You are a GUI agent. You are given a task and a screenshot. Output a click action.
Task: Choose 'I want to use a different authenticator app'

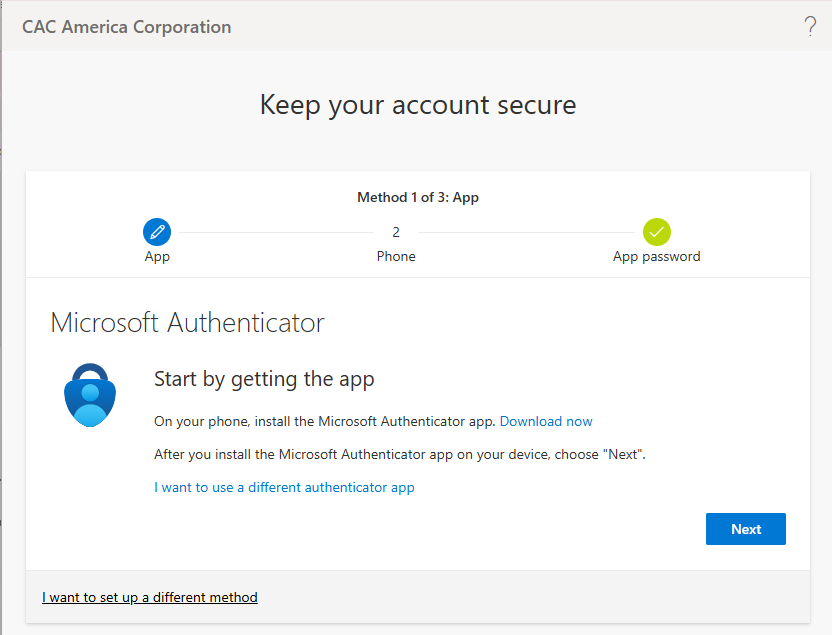(x=284, y=487)
